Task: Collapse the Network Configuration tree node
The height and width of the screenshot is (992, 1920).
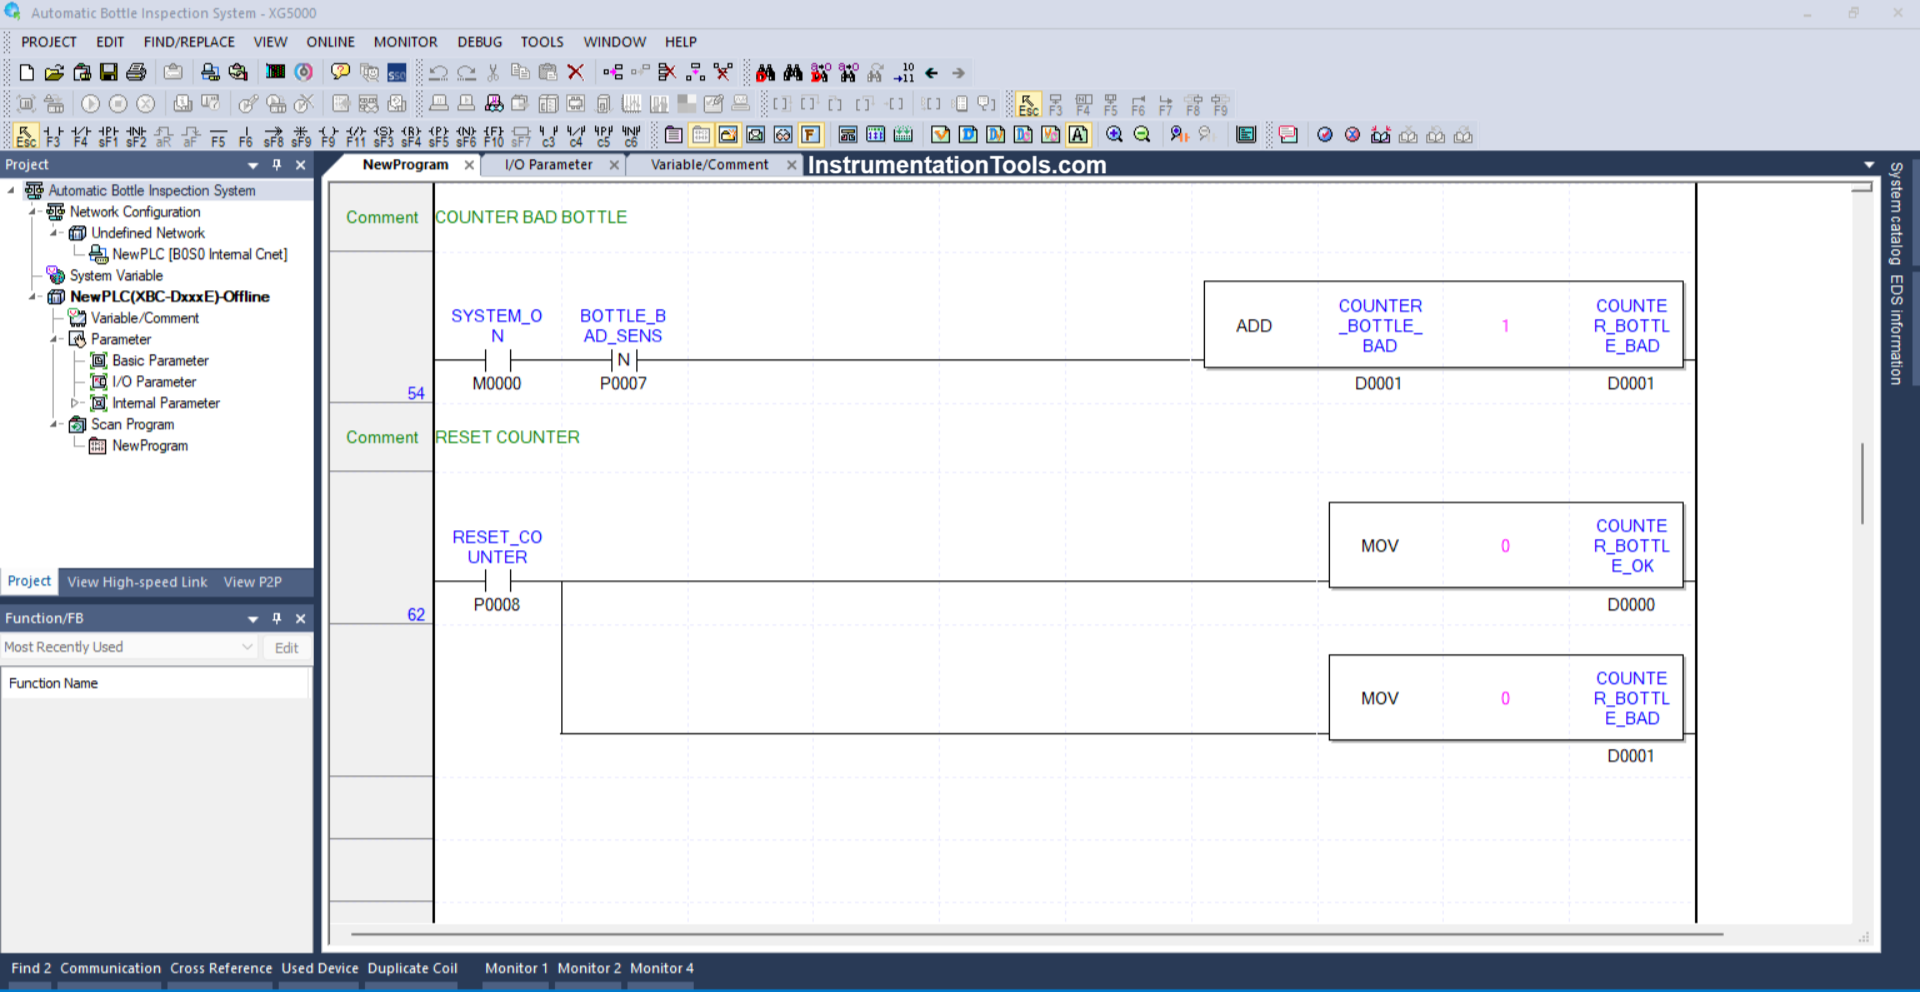Action: (33, 212)
